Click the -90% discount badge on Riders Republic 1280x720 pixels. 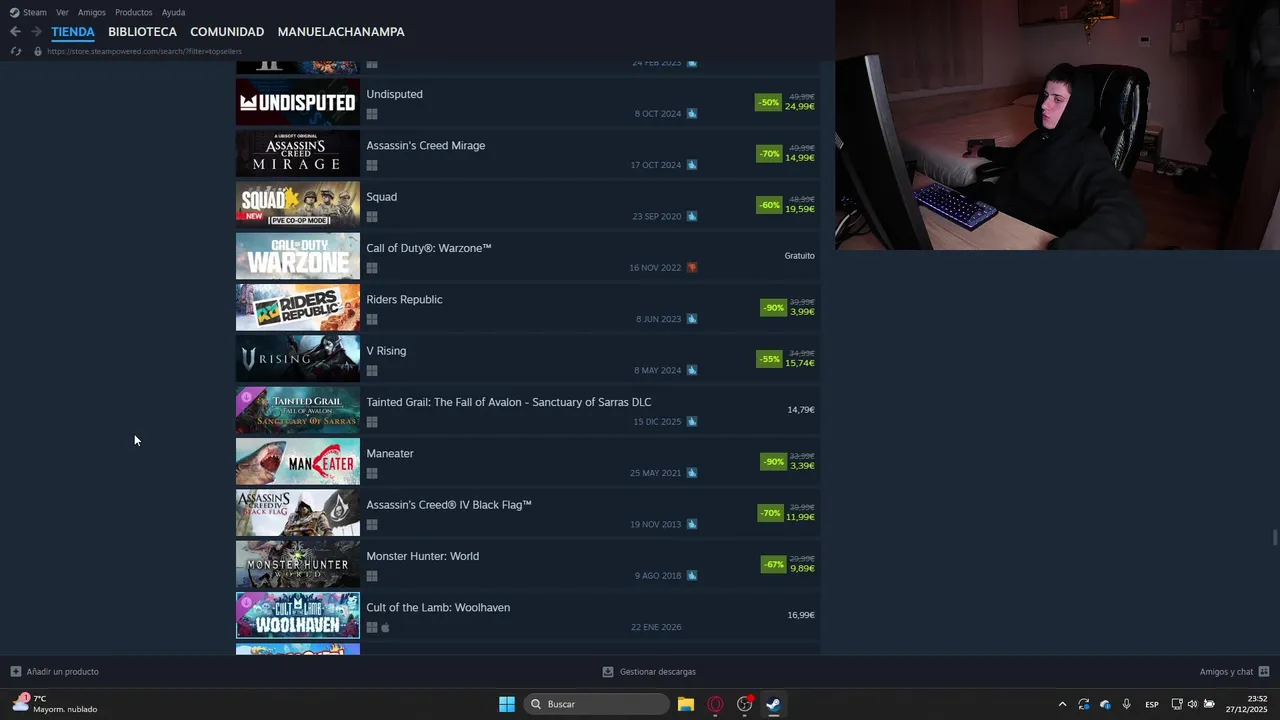coord(773,308)
